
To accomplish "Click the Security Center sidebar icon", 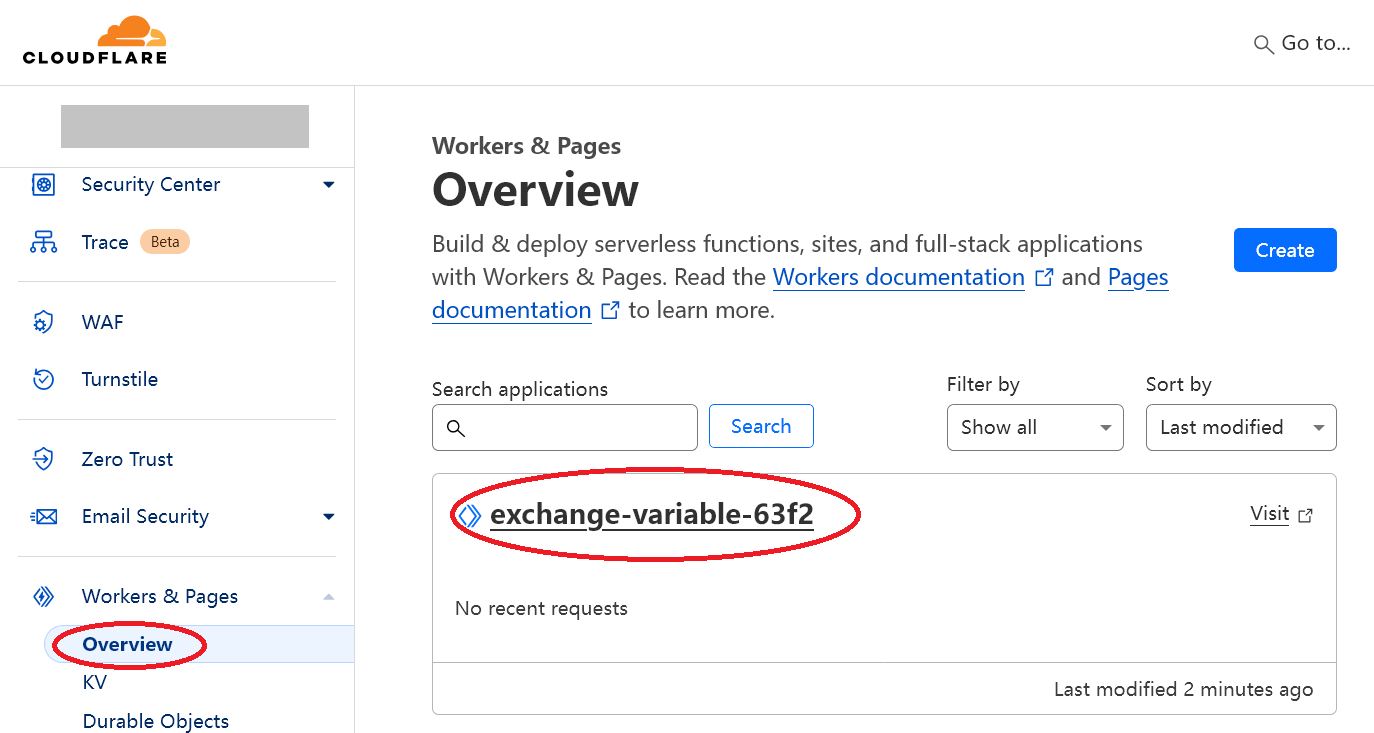I will coord(43,184).
